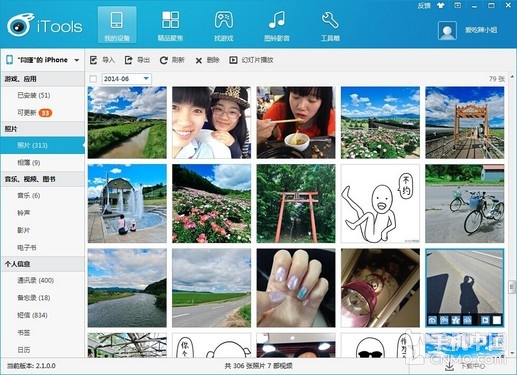Viewport: 517px width, 375px height.
Task: Click the version 2.1.0.0 status text
Action: pyautogui.click(x=31, y=366)
